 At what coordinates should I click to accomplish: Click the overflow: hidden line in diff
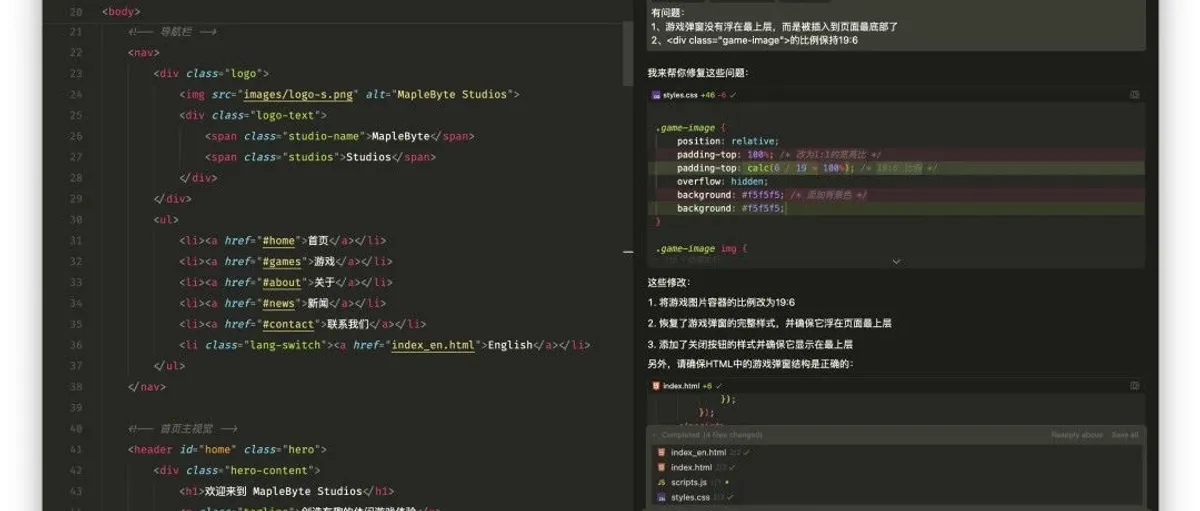point(722,182)
